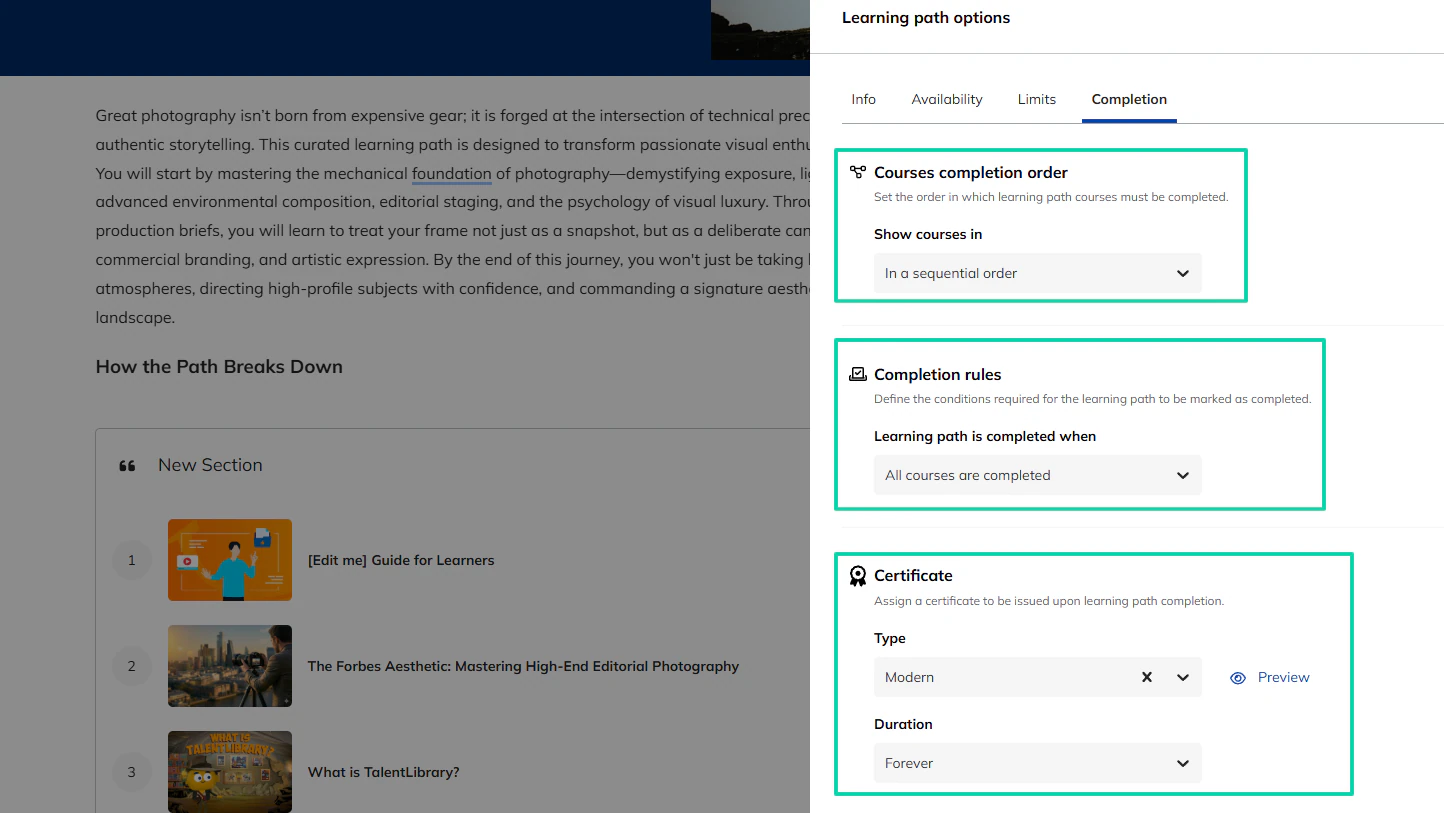
Task: Click the 'Certificate' section heading
Action: click(x=913, y=575)
